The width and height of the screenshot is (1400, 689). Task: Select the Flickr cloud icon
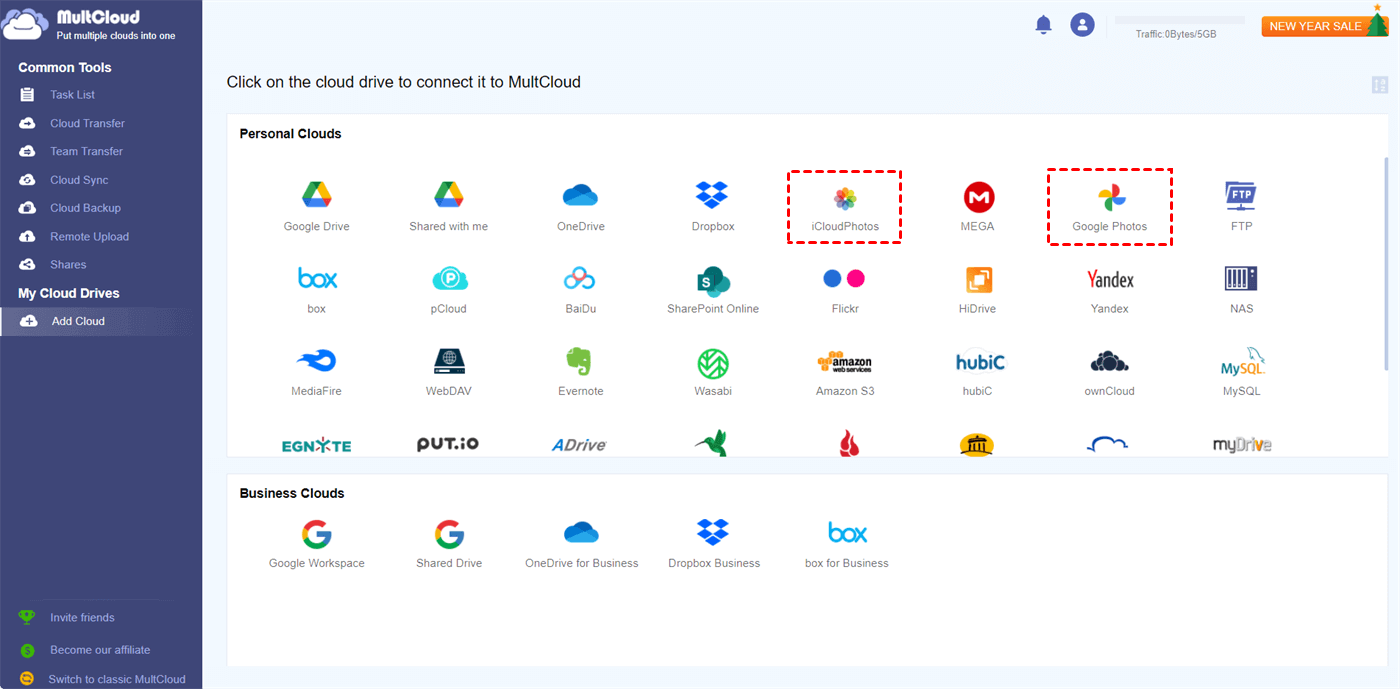tap(845, 290)
